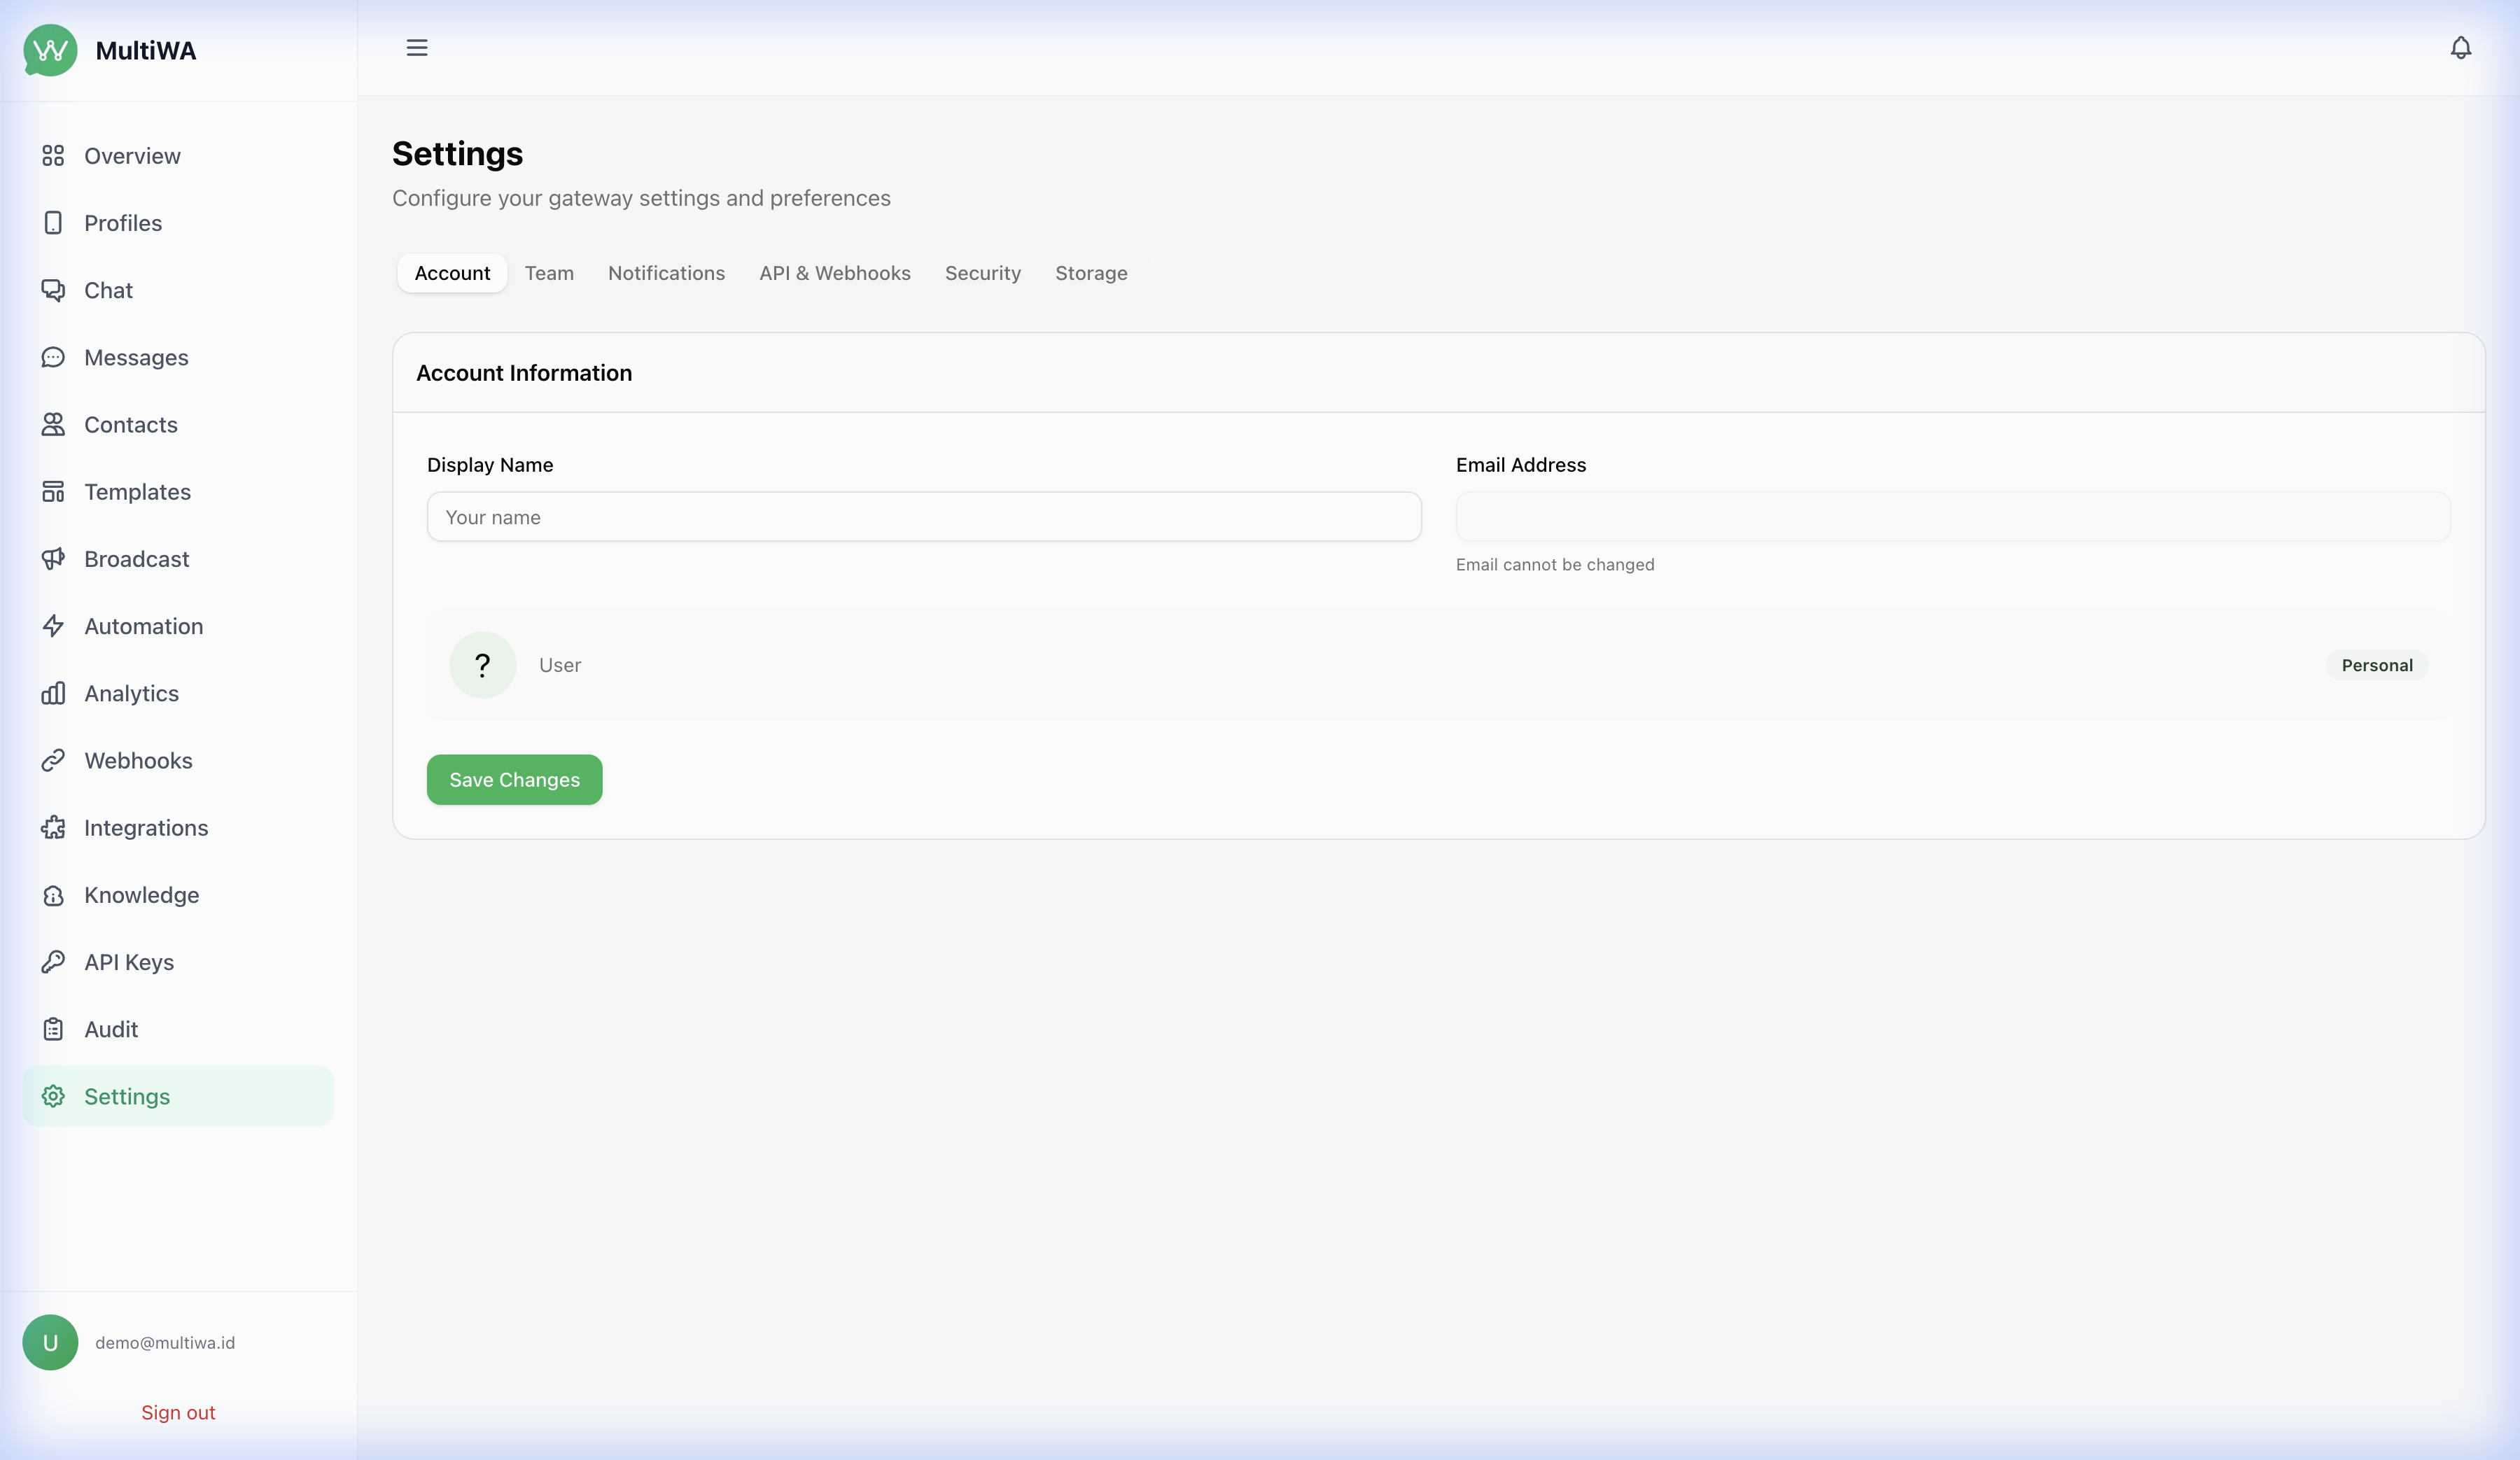Open the Chat page label
Viewport: 2520px width, 1460px height.
pyautogui.click(x=108, y=290)
